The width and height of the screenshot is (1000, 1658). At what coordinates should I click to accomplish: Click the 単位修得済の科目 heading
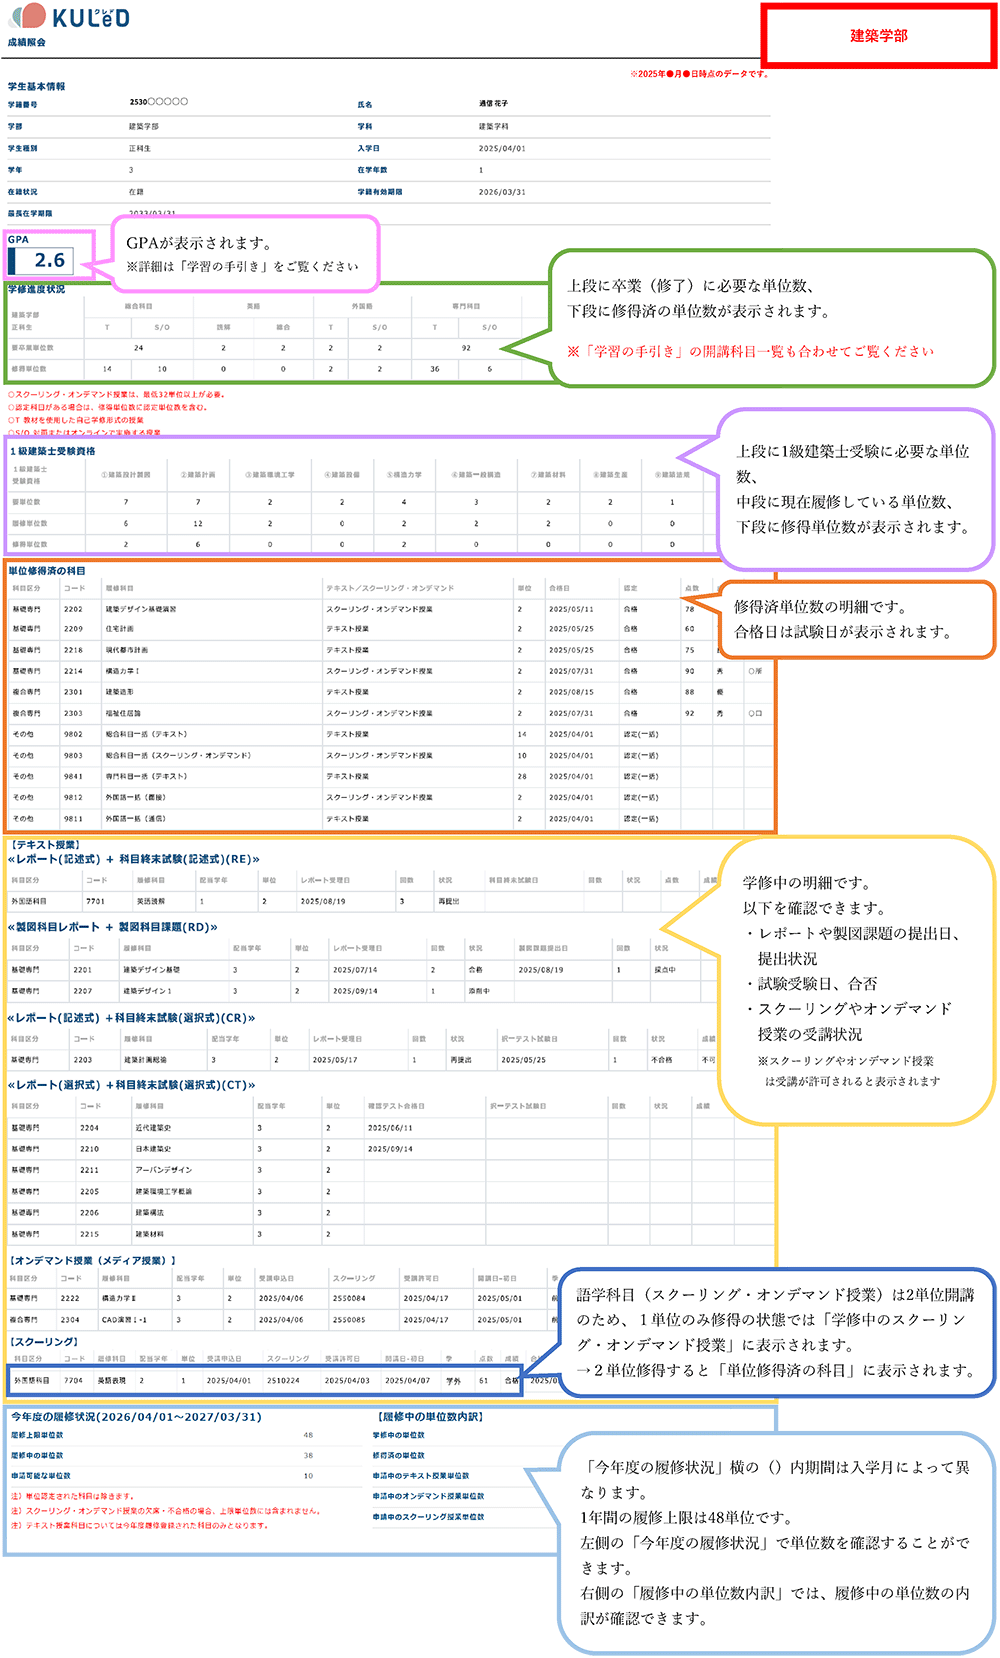(x=47, y=571)
